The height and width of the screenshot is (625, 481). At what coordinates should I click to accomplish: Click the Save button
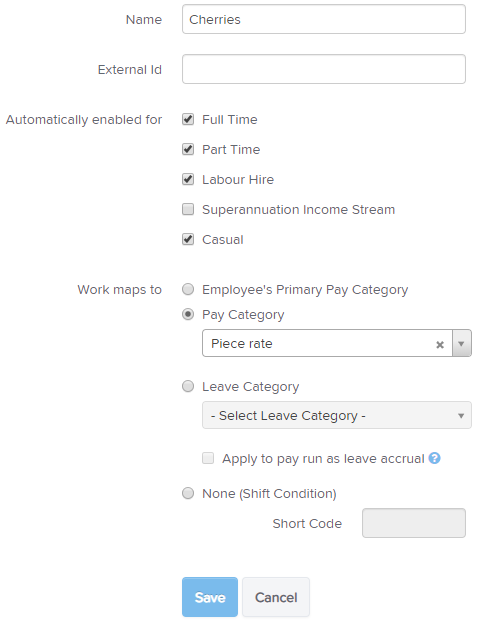point(210,597)
